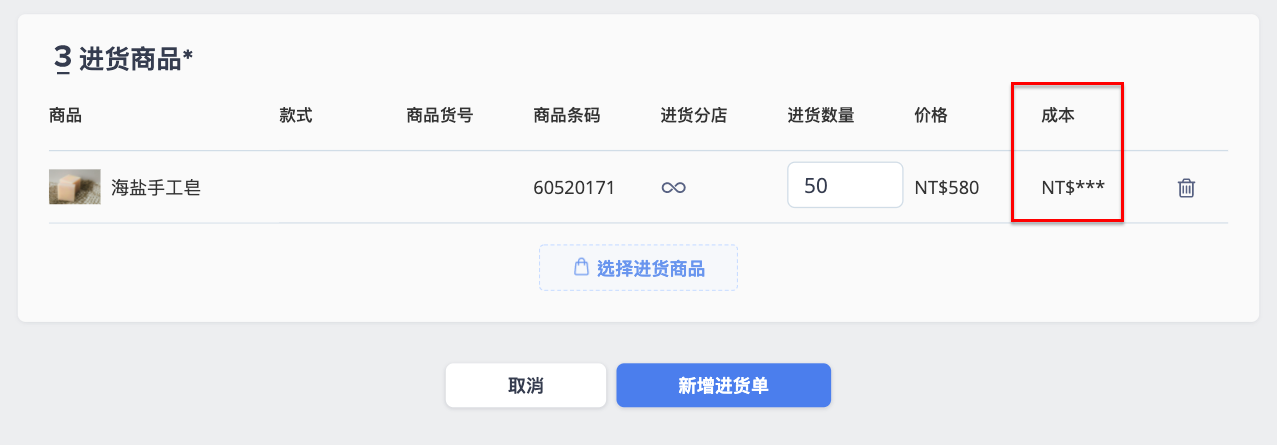Open the 海盐手工皂 product thumbnail
The image size is (1277, 445).
click(x=75, y=187)
